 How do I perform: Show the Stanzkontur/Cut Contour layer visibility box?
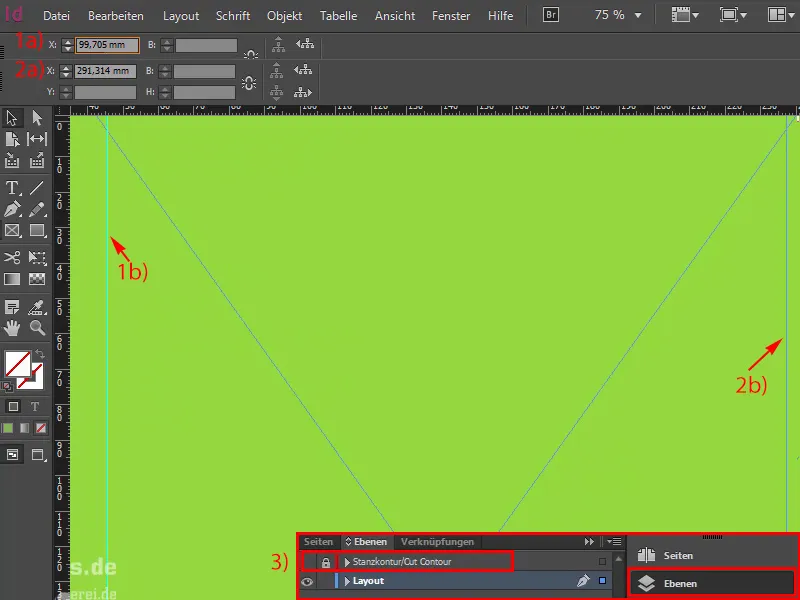click(308, 562)
